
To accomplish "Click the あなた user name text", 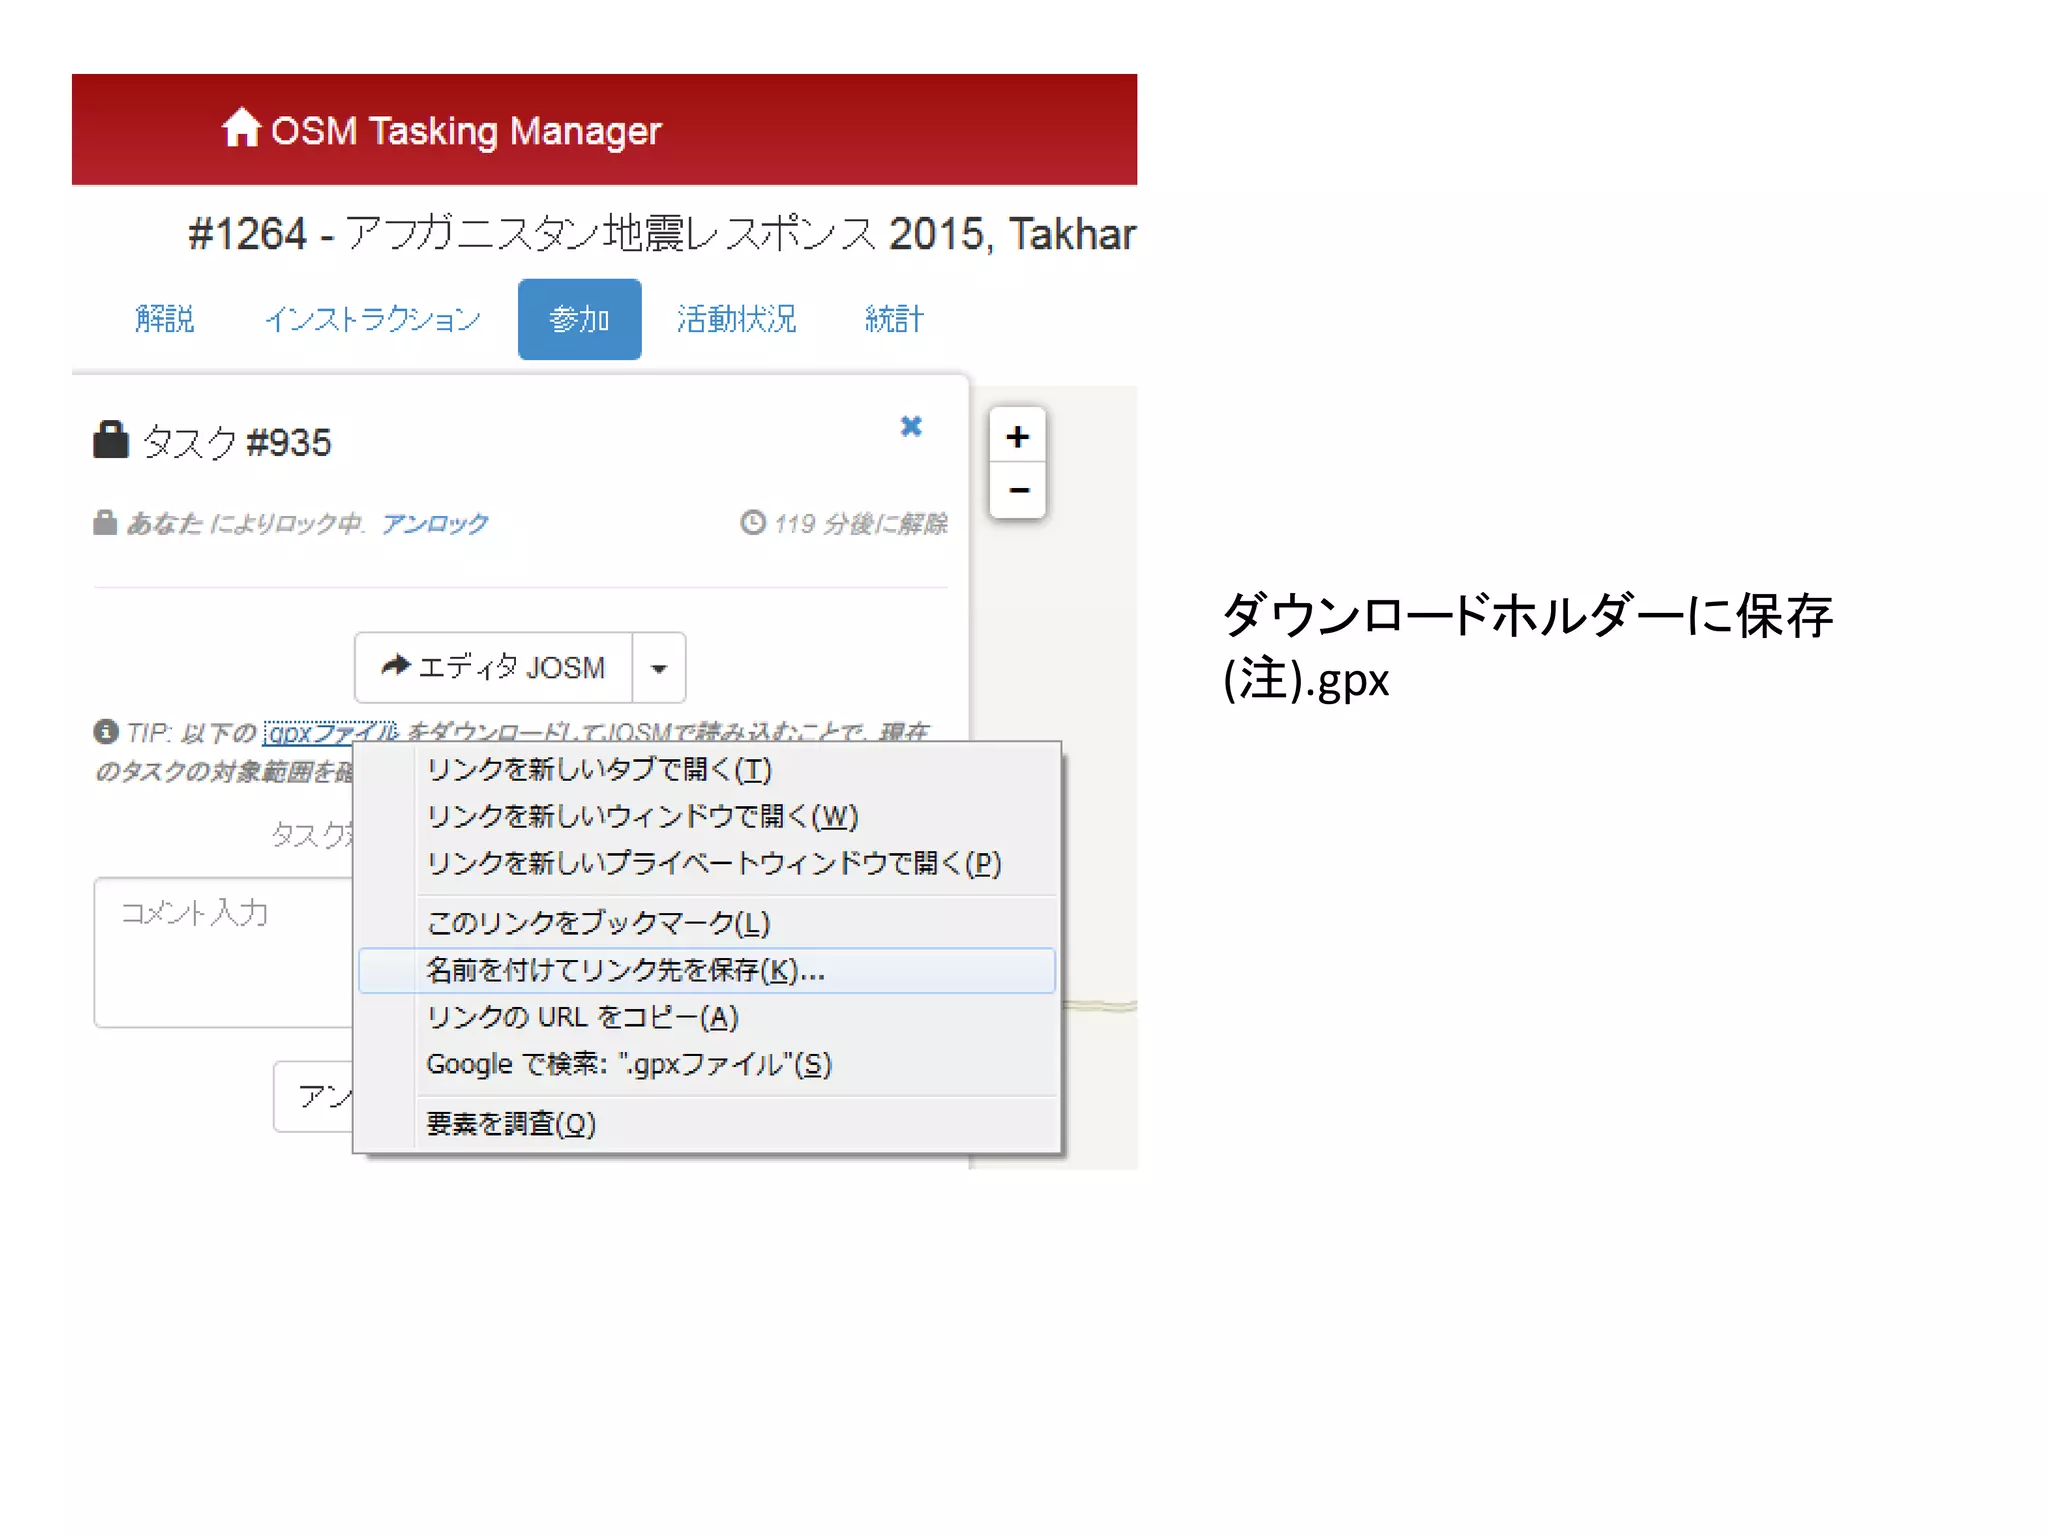I will point(164,523).
